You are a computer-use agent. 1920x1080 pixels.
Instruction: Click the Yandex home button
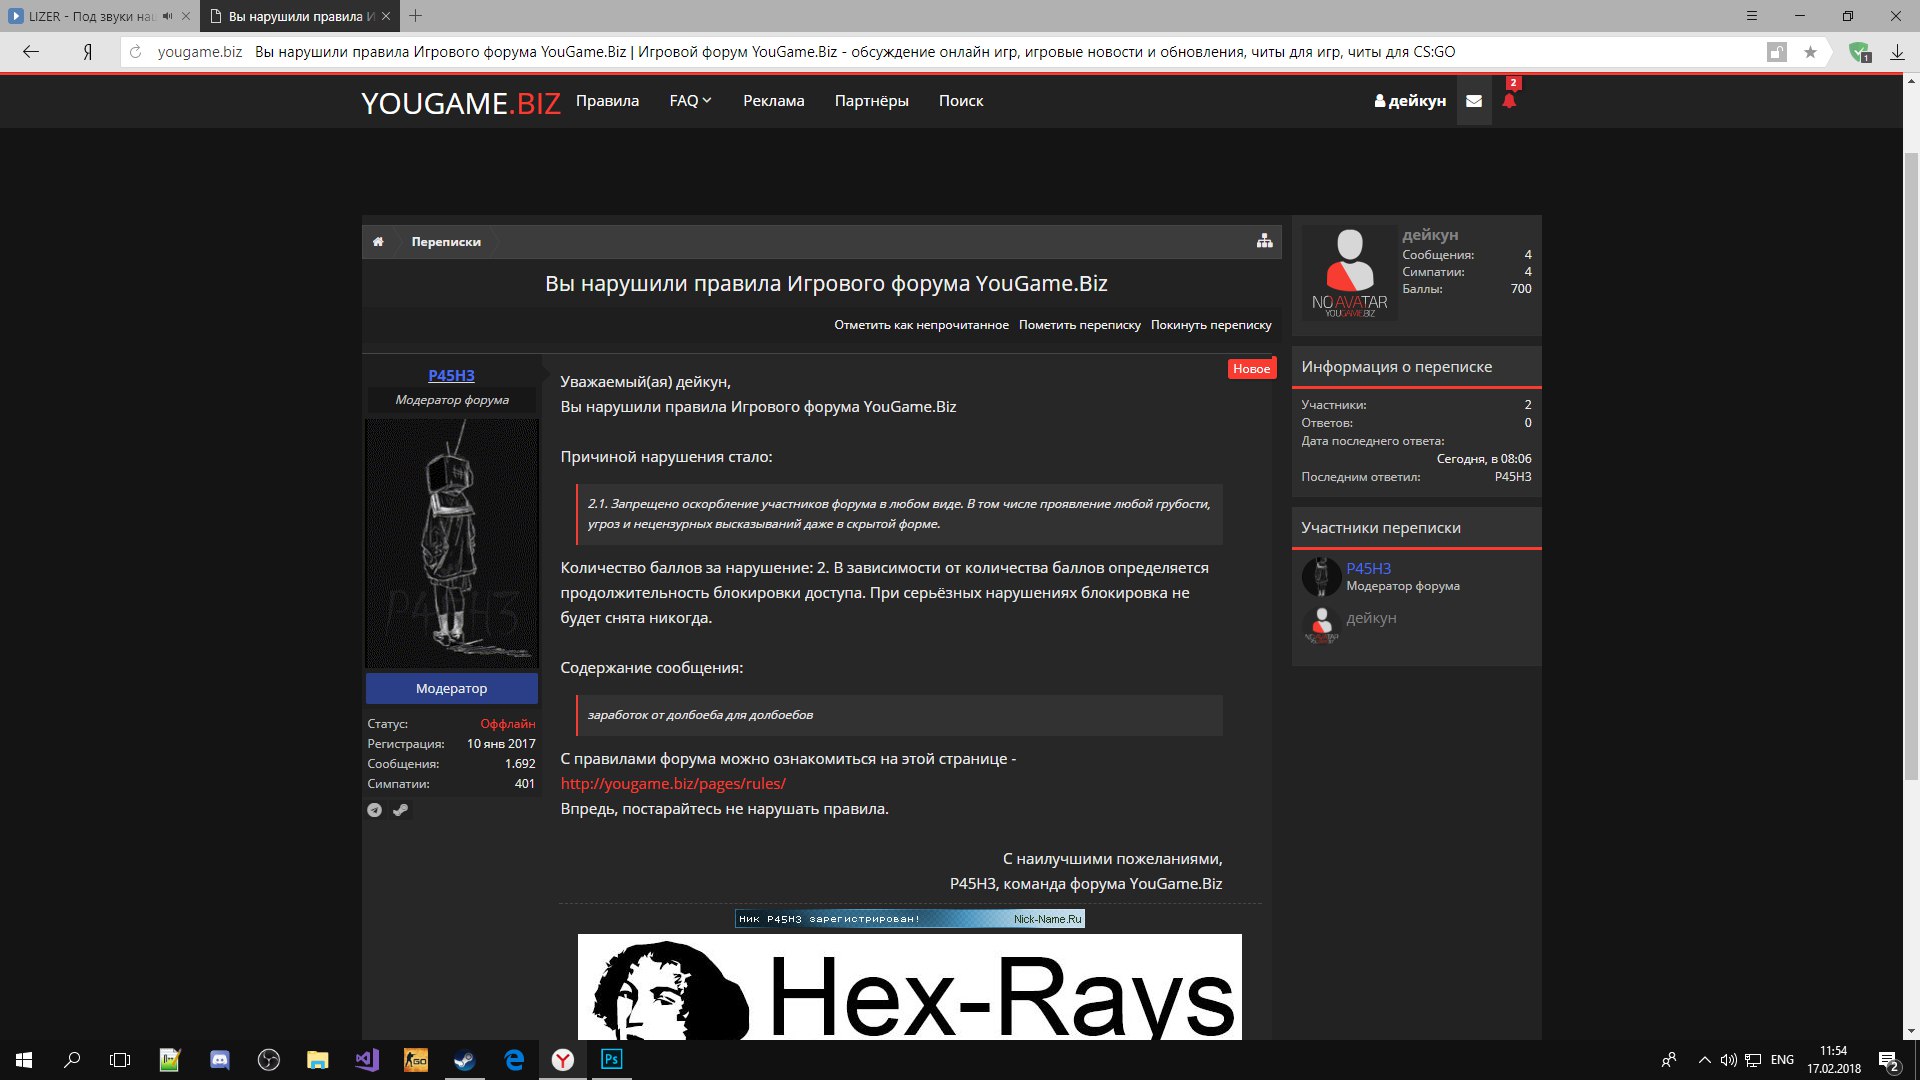(88, 52)
